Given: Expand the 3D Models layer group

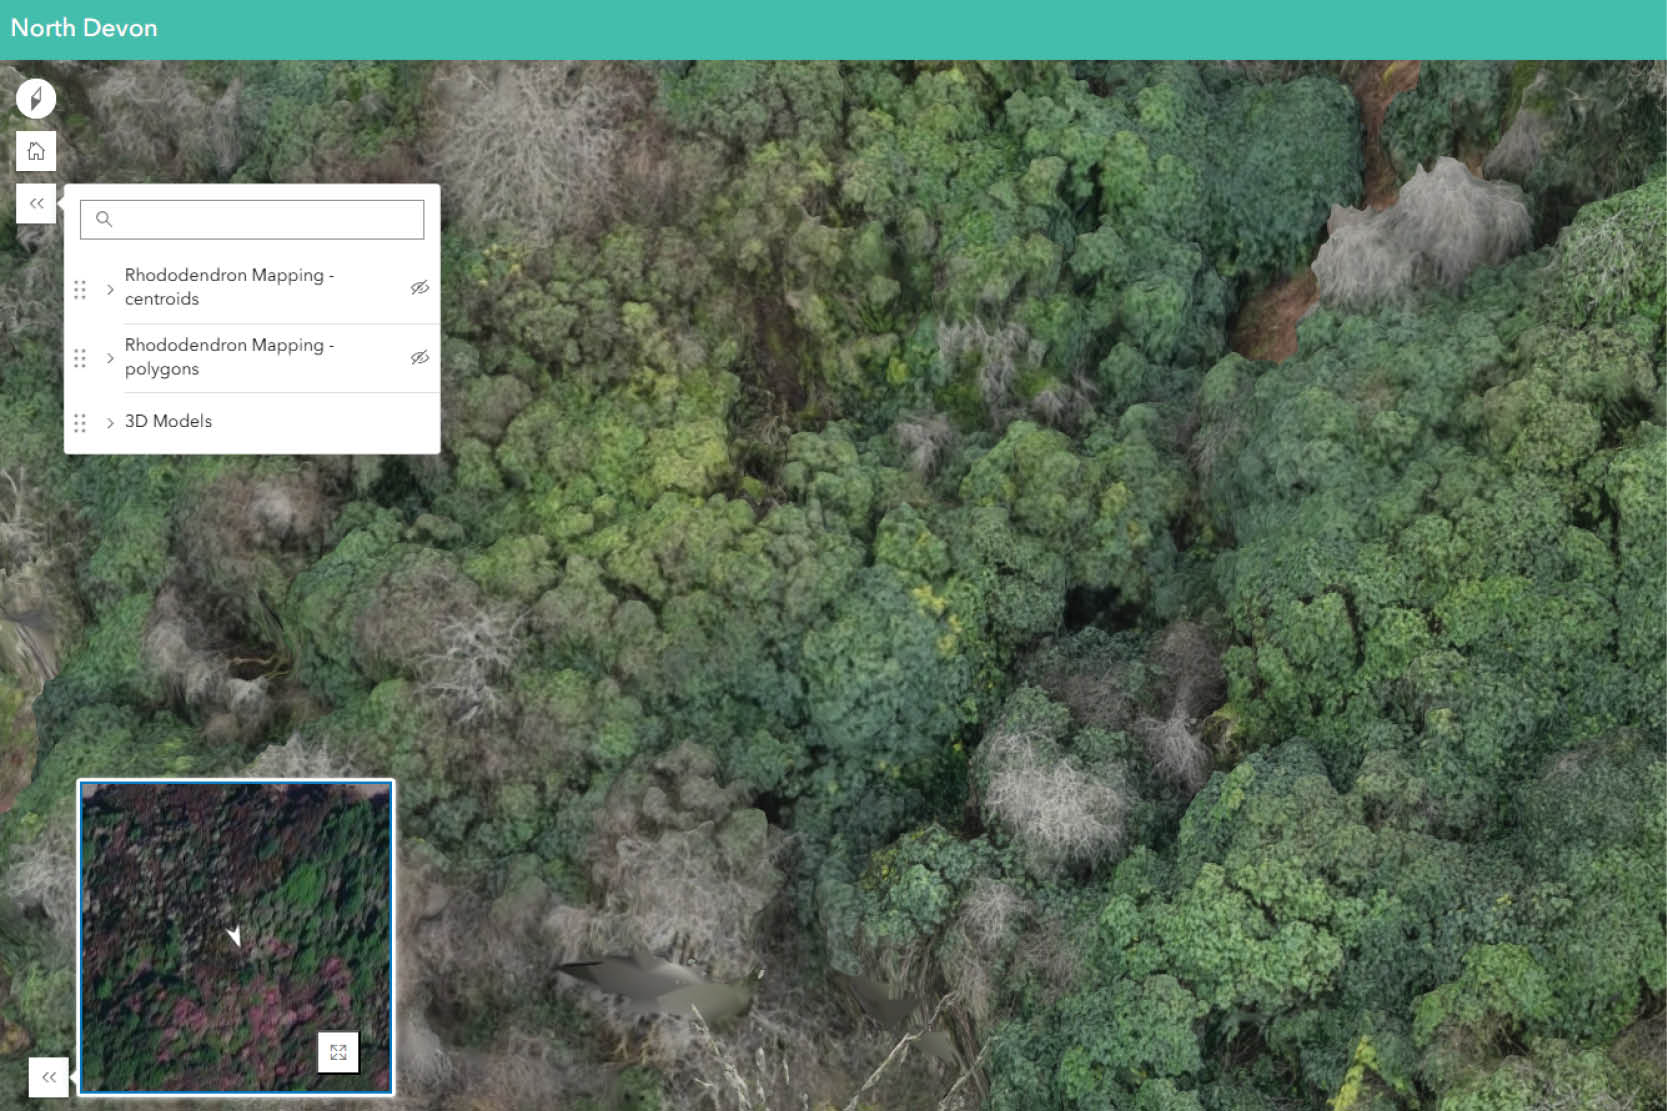Looking at the screenshot, I should pos(110,423).
